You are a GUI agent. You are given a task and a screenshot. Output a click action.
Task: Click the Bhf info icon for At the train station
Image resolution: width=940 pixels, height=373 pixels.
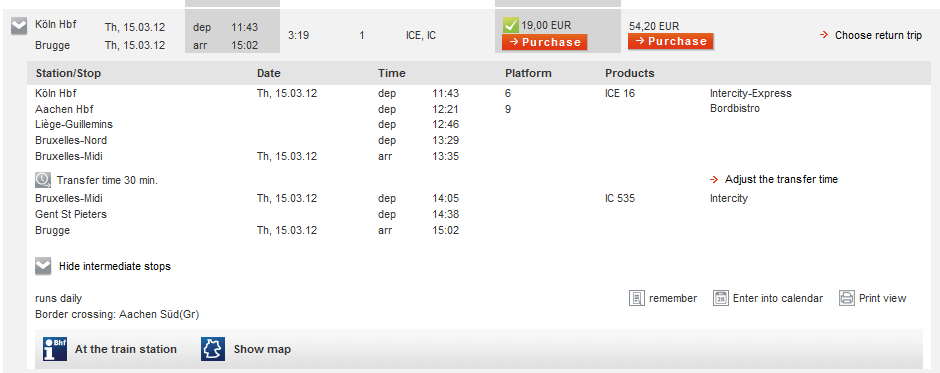[55, 349]
